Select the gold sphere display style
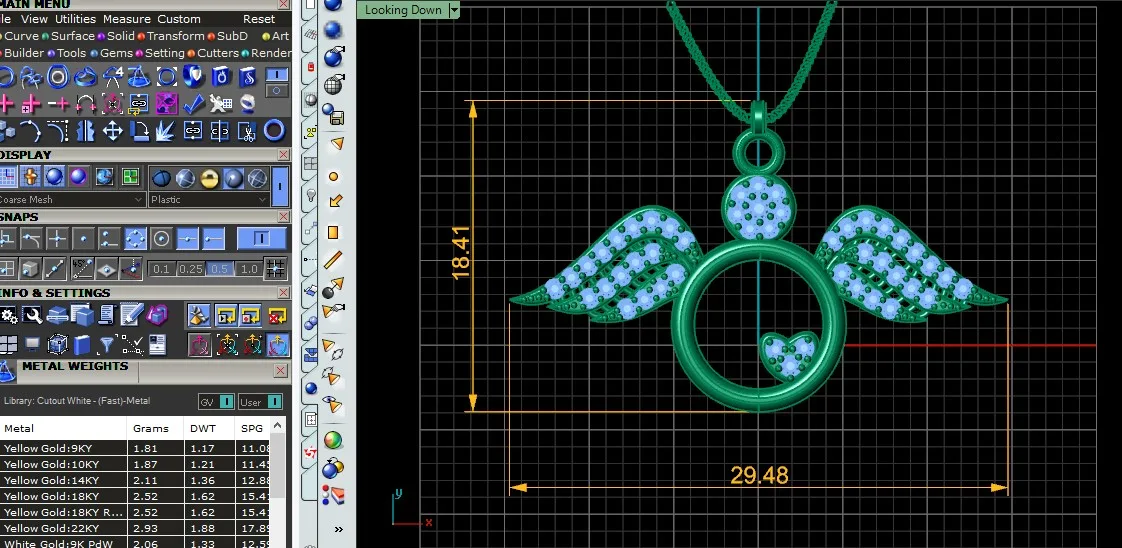Viewport: 1122px width, 548px height. [209, 177]
